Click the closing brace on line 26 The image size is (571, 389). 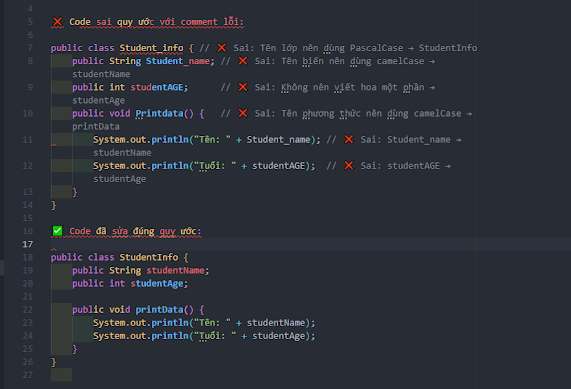pyautogui.click(x=54, y=362)
